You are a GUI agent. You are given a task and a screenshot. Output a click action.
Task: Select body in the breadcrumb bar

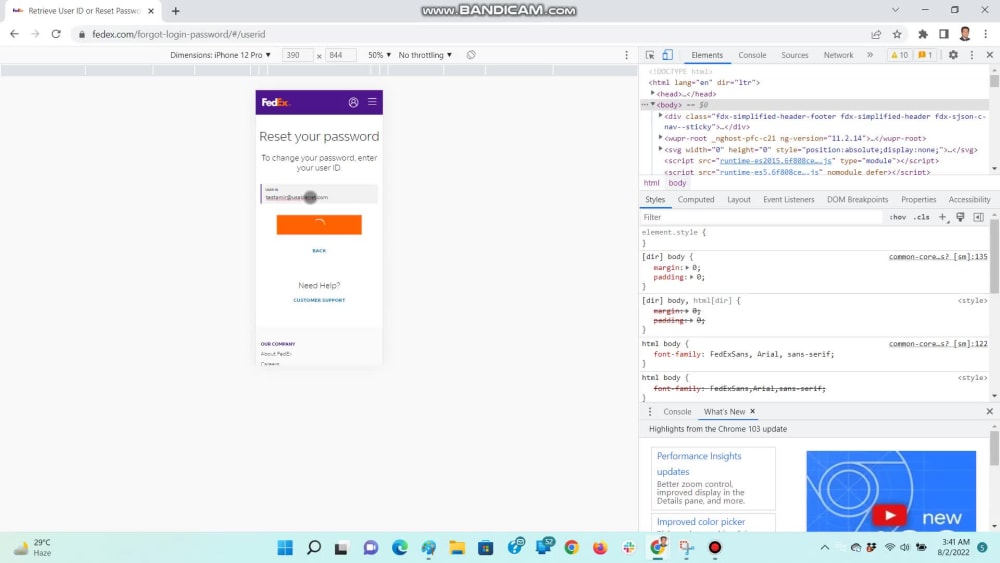click(x=677, y=183)
